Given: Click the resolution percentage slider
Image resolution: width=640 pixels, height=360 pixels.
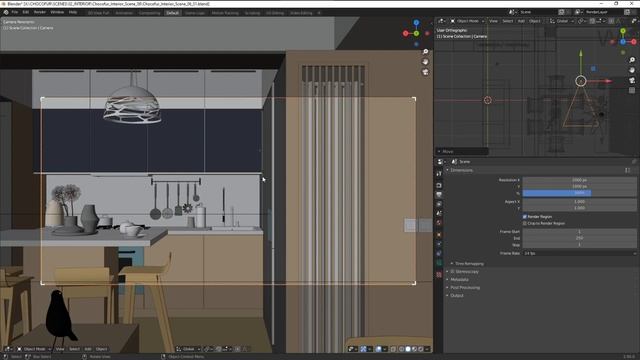Looking at the screenshot, I should coord(580,193).
